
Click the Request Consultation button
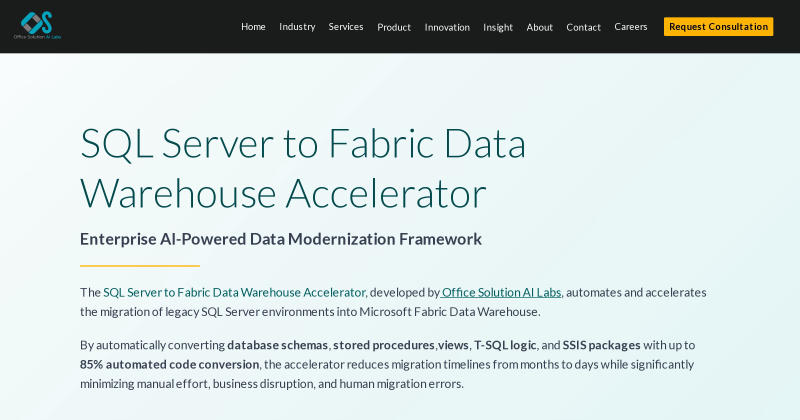tap(718, 27)
